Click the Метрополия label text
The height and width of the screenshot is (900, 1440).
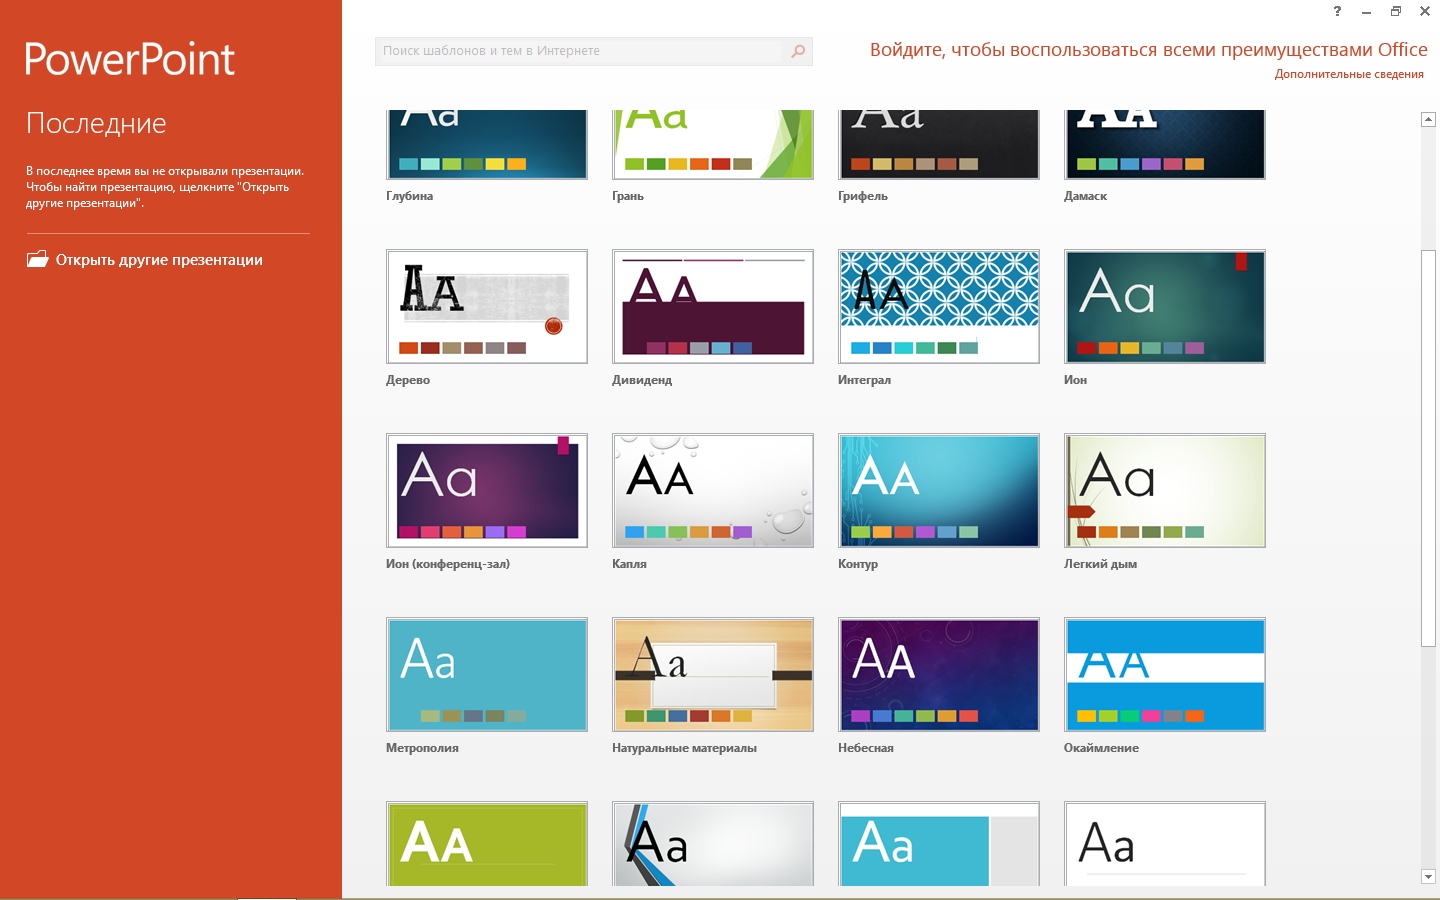tap(422, 748)
